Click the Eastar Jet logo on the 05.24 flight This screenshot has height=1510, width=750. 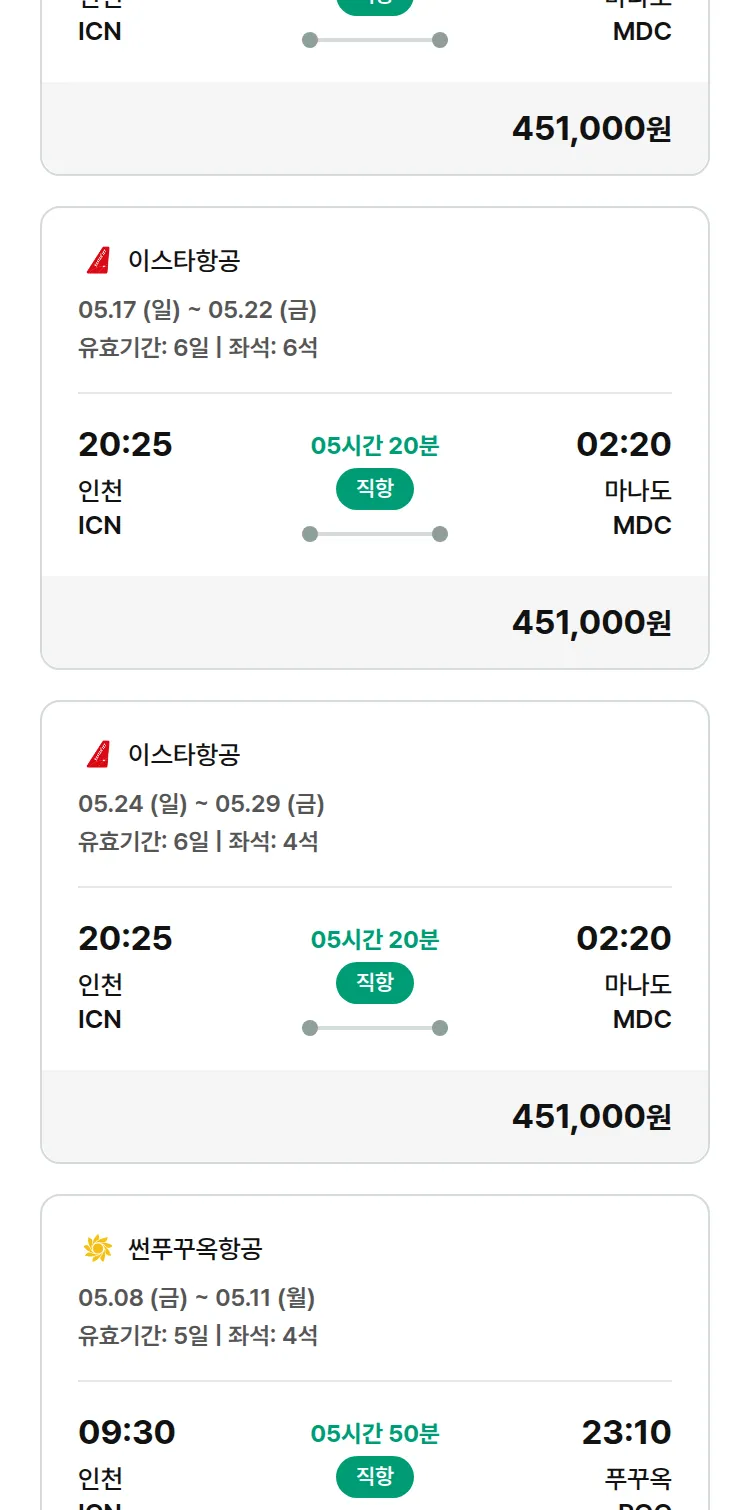point(98,754)
